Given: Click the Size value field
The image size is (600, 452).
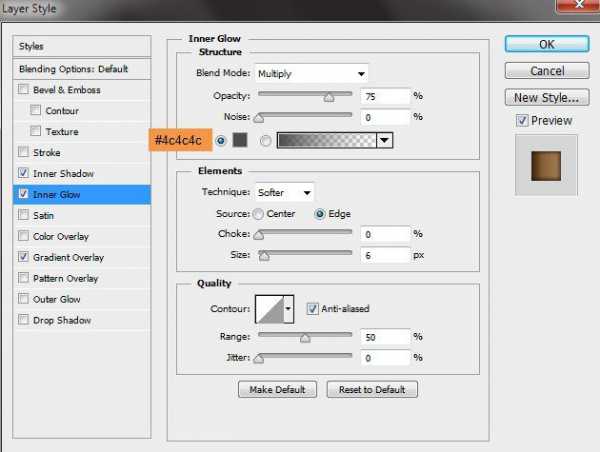Looking at the screenshot, I should point(385,255).
